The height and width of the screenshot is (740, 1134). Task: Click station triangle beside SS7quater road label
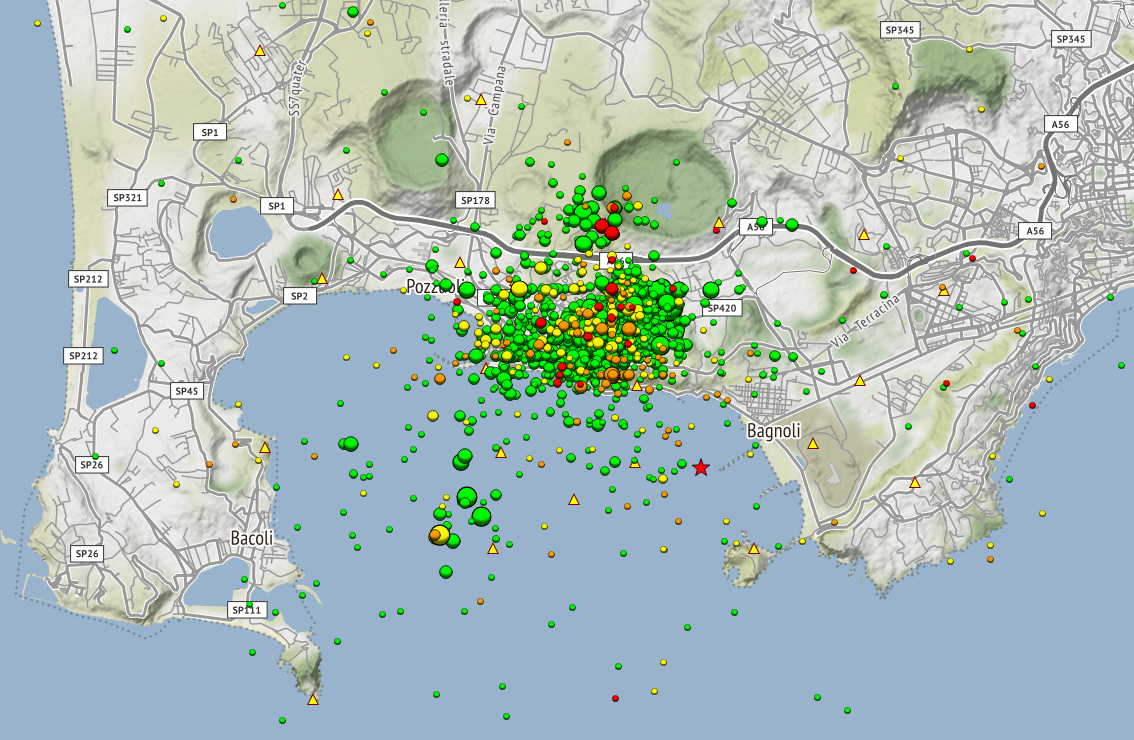pyautogui.click(x=260, y=51)
